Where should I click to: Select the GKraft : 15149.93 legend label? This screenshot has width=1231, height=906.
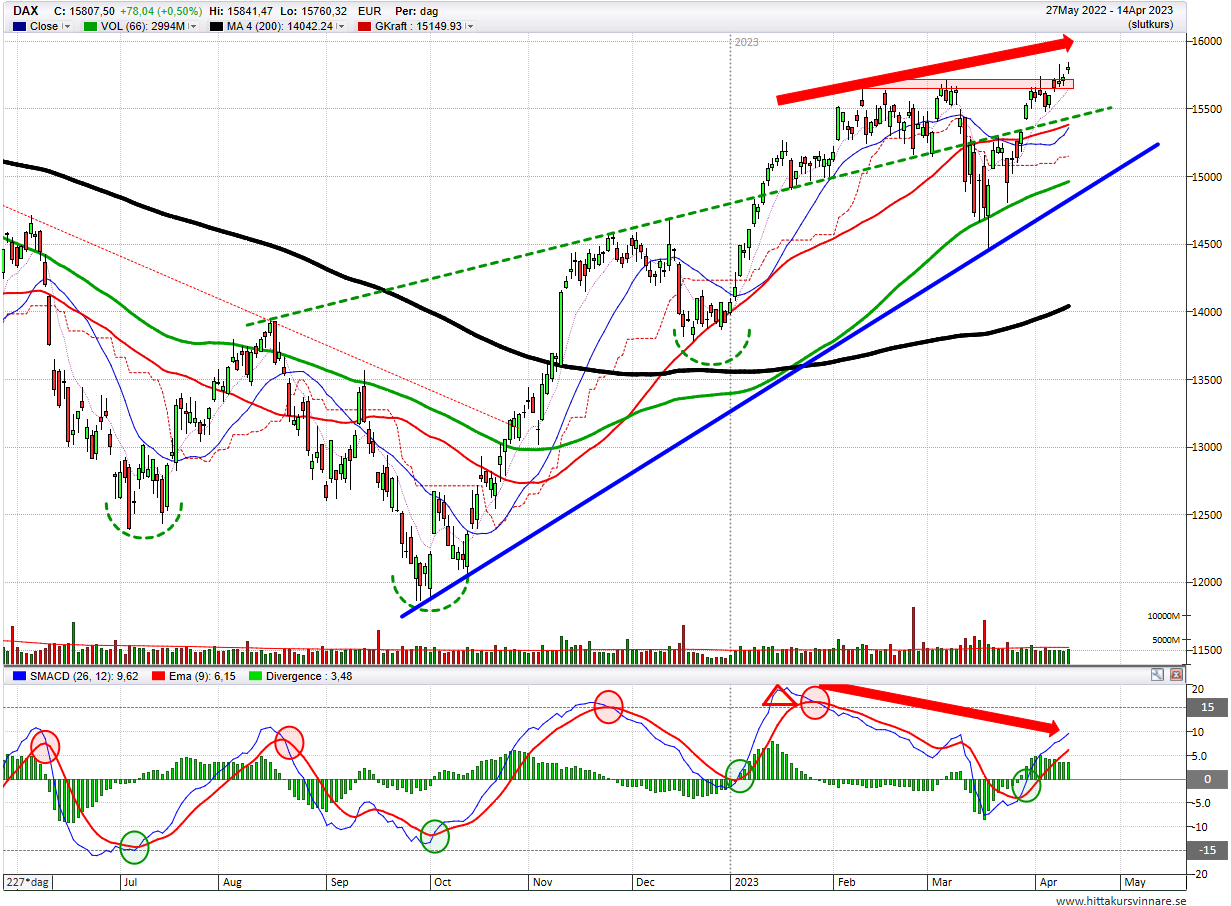[418, 27]
